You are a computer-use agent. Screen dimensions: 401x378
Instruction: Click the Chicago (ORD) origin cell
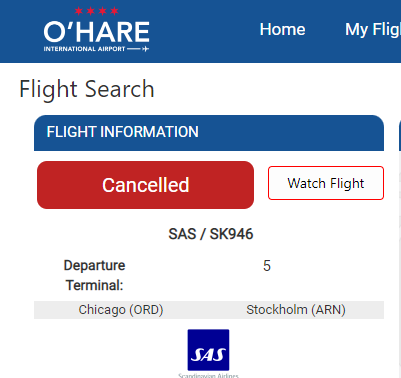click(x=121, y=310)
